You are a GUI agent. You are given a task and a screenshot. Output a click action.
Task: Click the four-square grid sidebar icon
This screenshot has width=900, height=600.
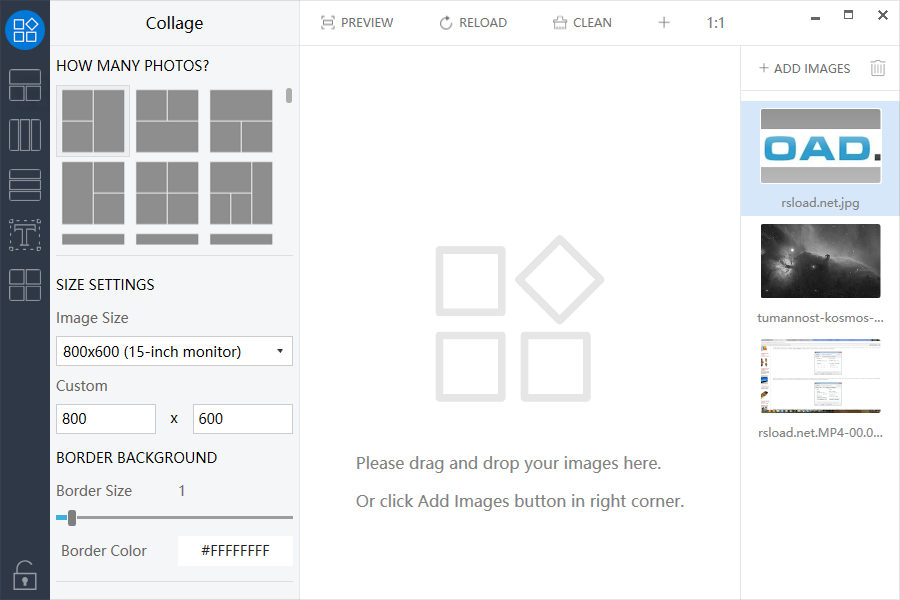pos(25,285)
